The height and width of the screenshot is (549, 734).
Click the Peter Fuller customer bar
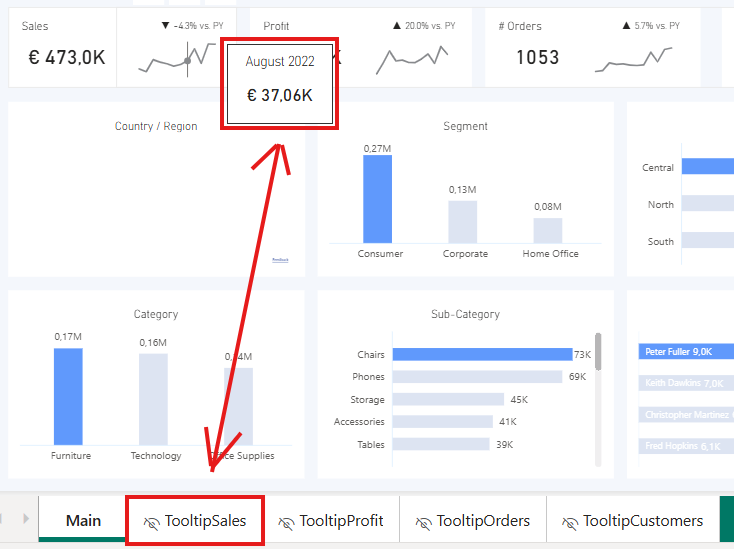tap(686, 352)
